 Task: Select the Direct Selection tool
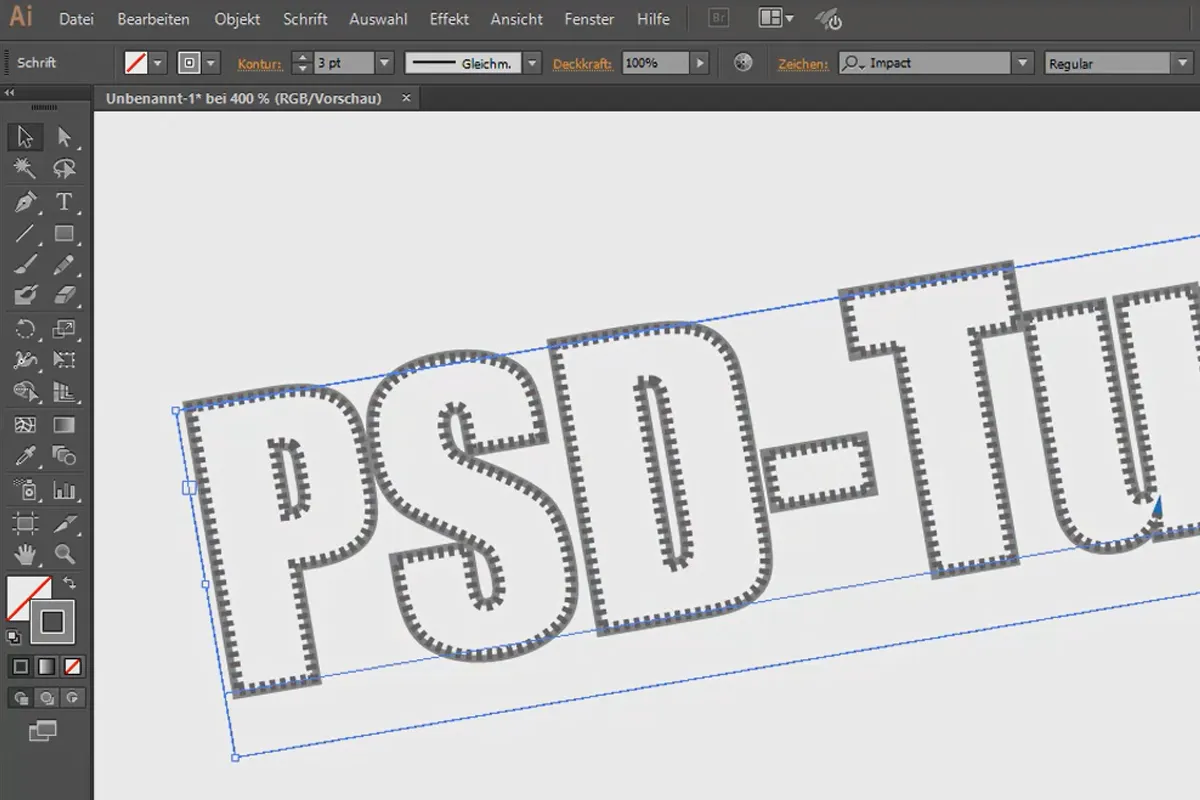coord(64,137)
